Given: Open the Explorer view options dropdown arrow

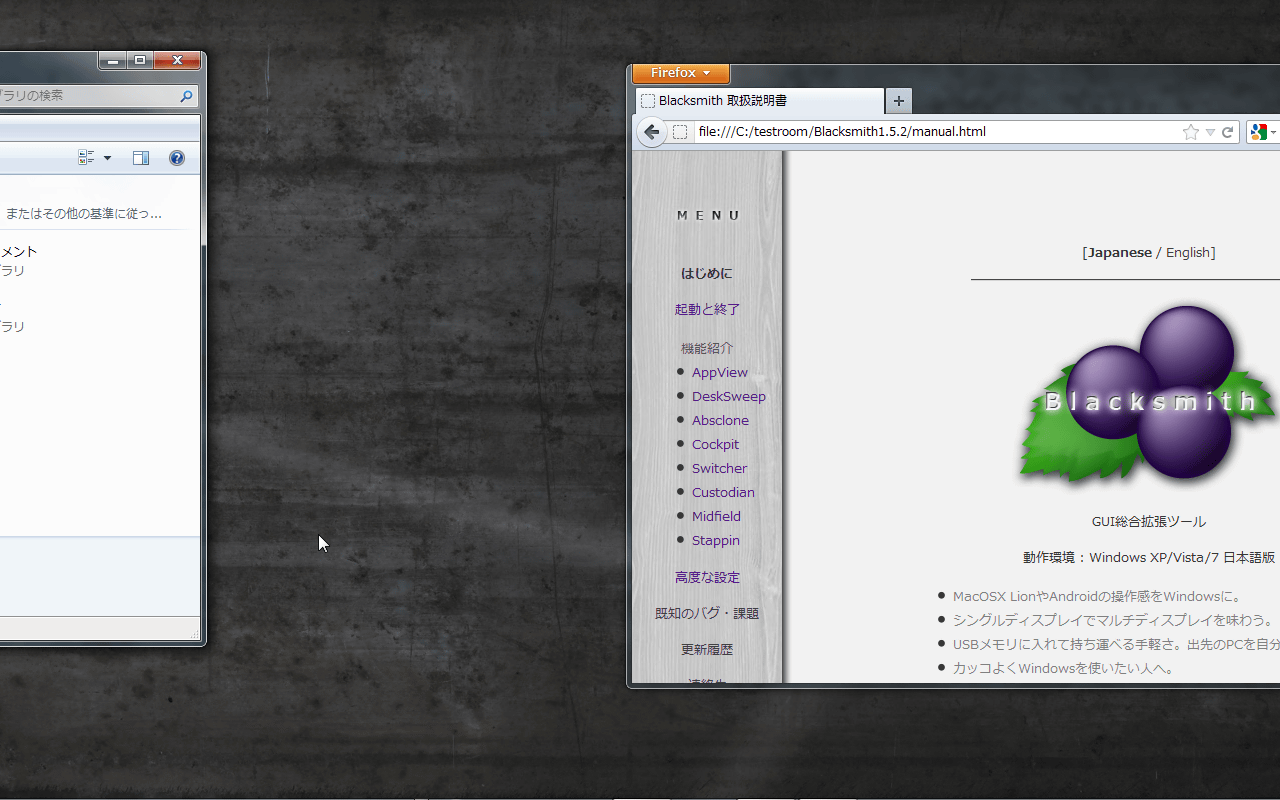Looking at the screenshot, I should click(107, 158).
